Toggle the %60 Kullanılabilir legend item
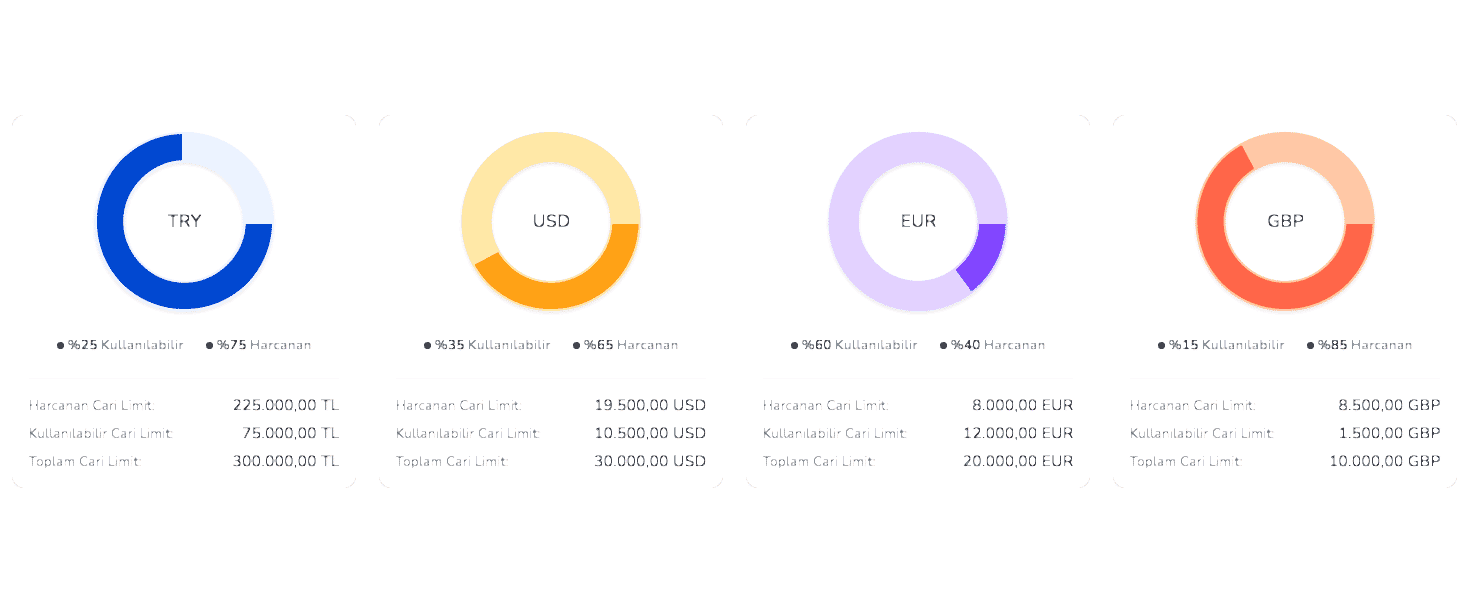1468x602 pixels. click(x=855, y=345)
